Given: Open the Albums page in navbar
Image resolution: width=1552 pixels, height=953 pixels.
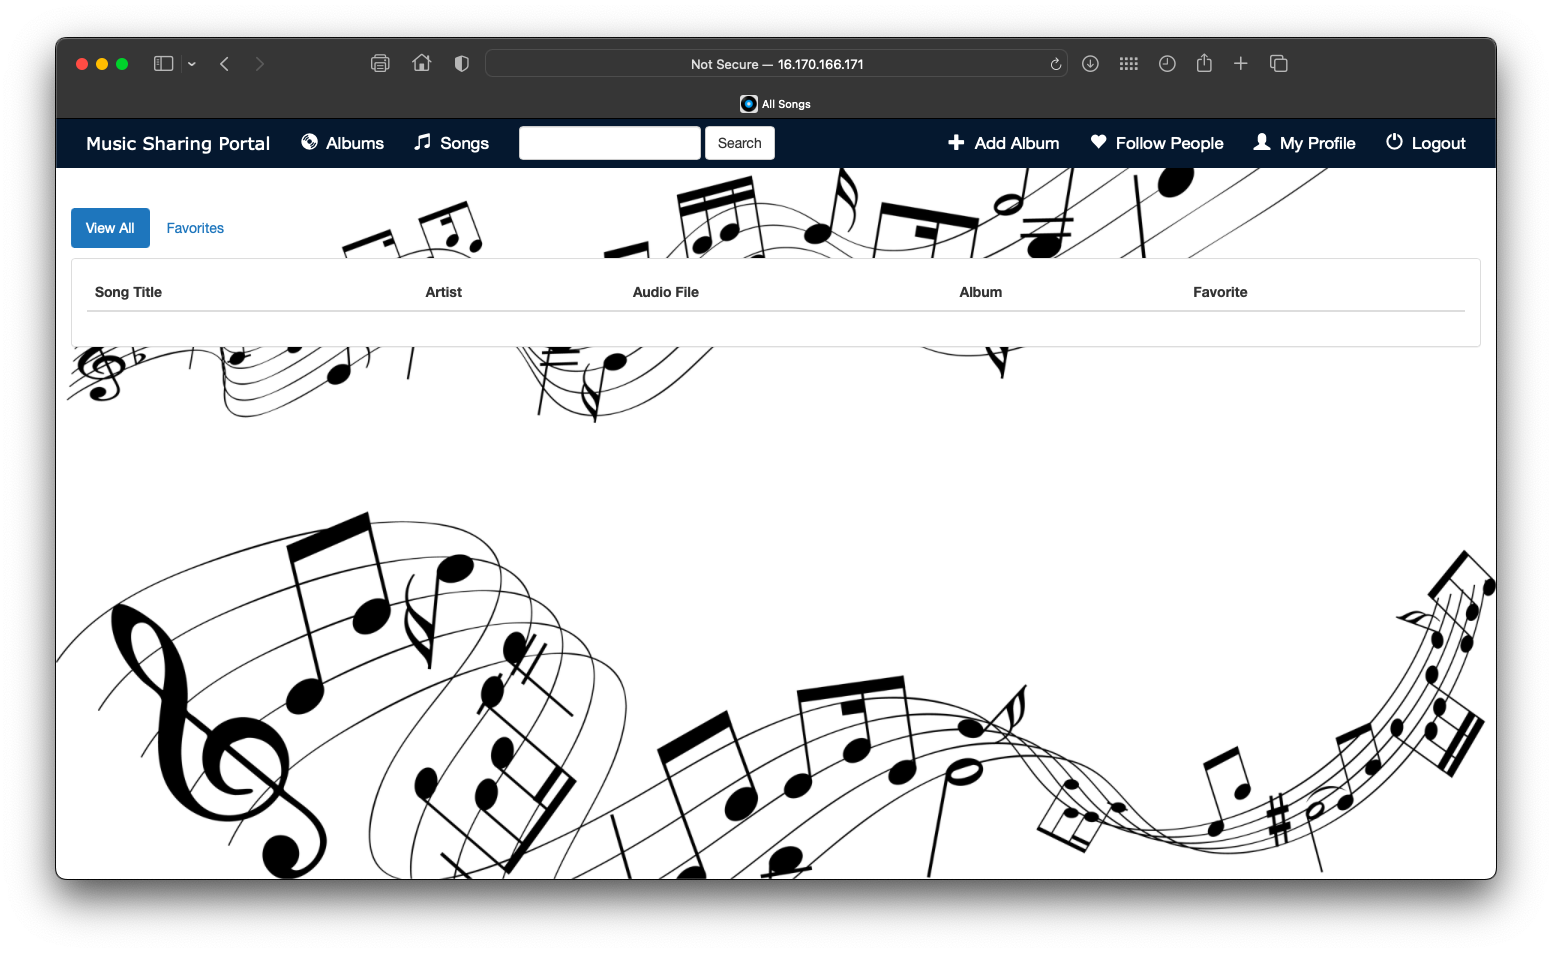Looking at the screenshot, I should pyautogui.click(x=342, y=143).
